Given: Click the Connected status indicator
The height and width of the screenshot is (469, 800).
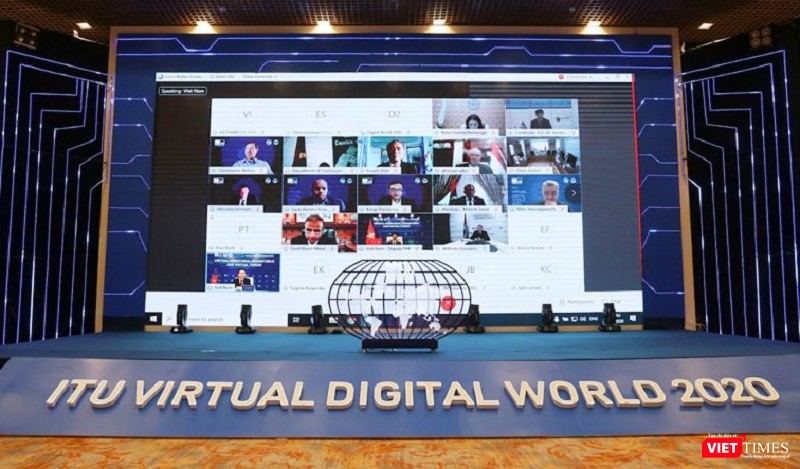Looking at the screenshot, I should tap(578, 76).
